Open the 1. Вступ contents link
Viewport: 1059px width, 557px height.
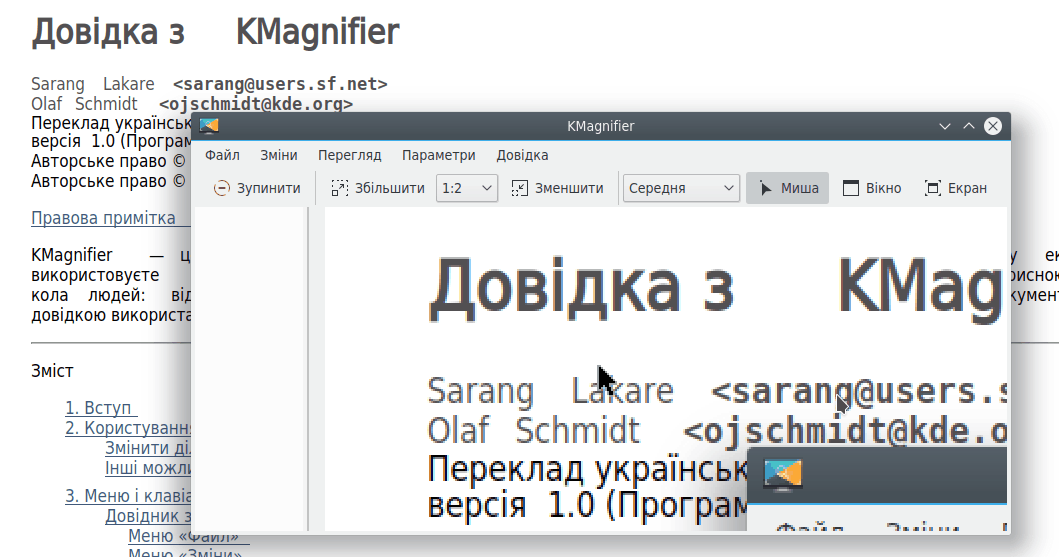point(98,408)
